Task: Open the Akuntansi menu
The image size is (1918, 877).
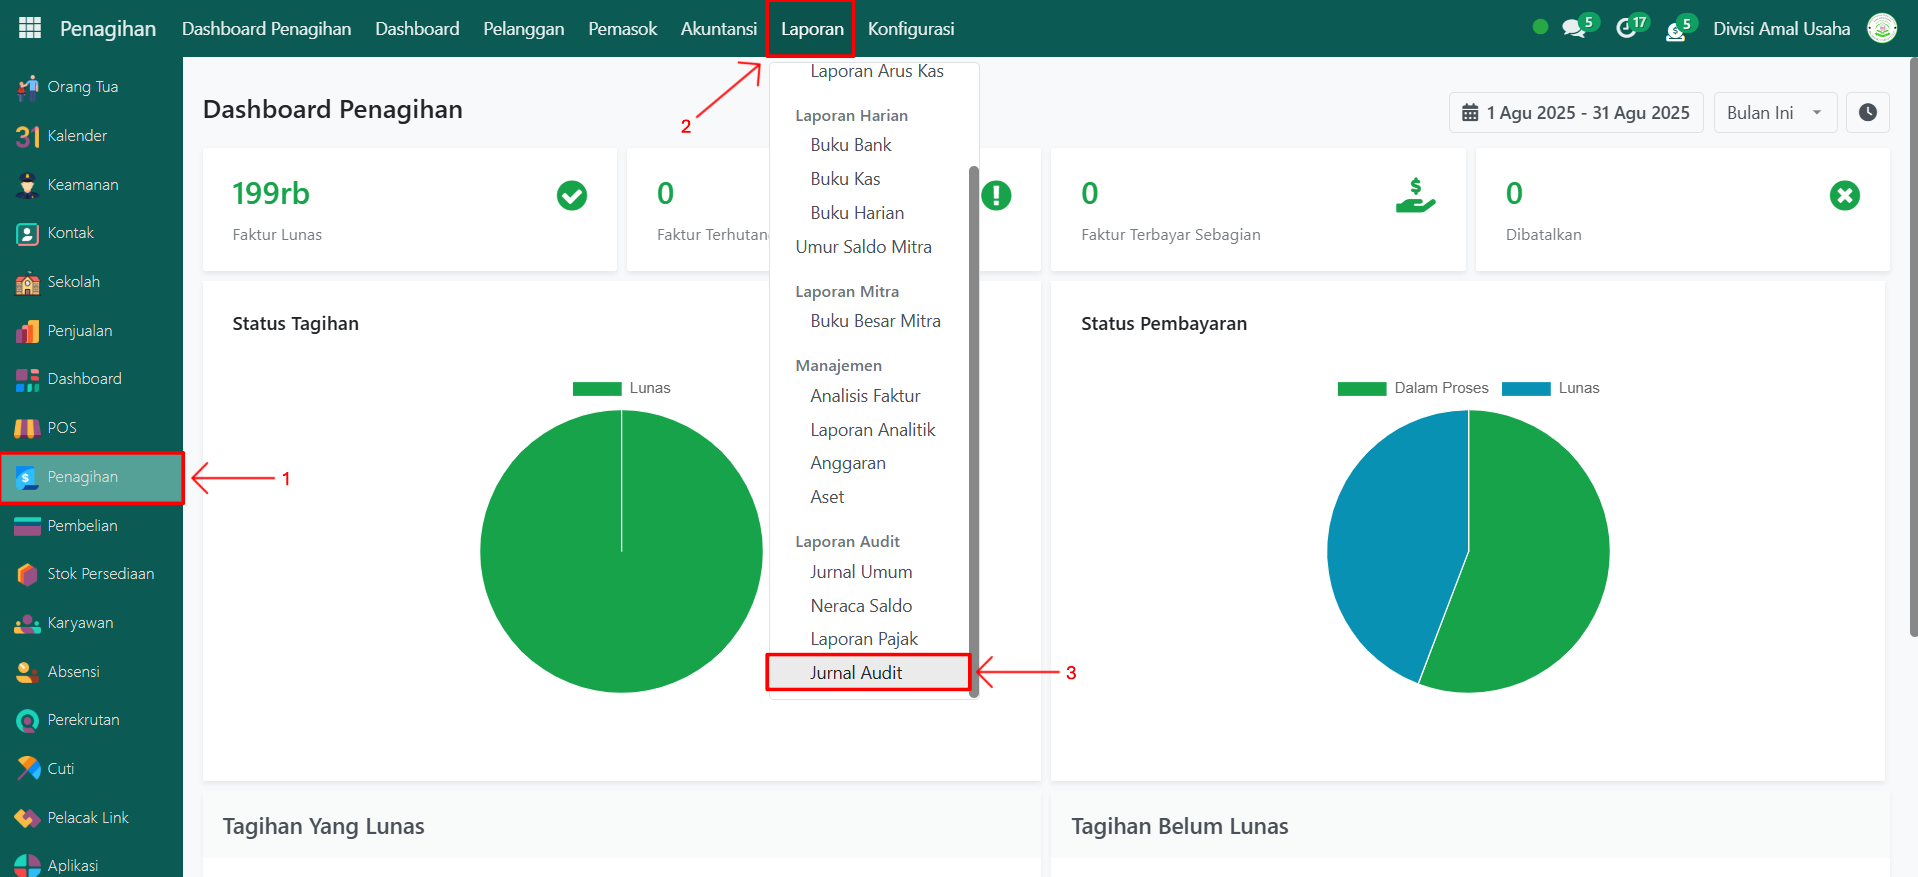Action: pos(718,29)
